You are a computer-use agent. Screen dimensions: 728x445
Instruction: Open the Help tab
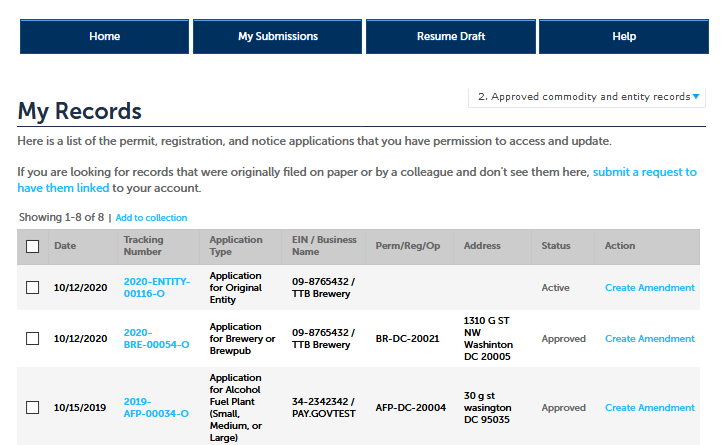click(x=623, y=37)
